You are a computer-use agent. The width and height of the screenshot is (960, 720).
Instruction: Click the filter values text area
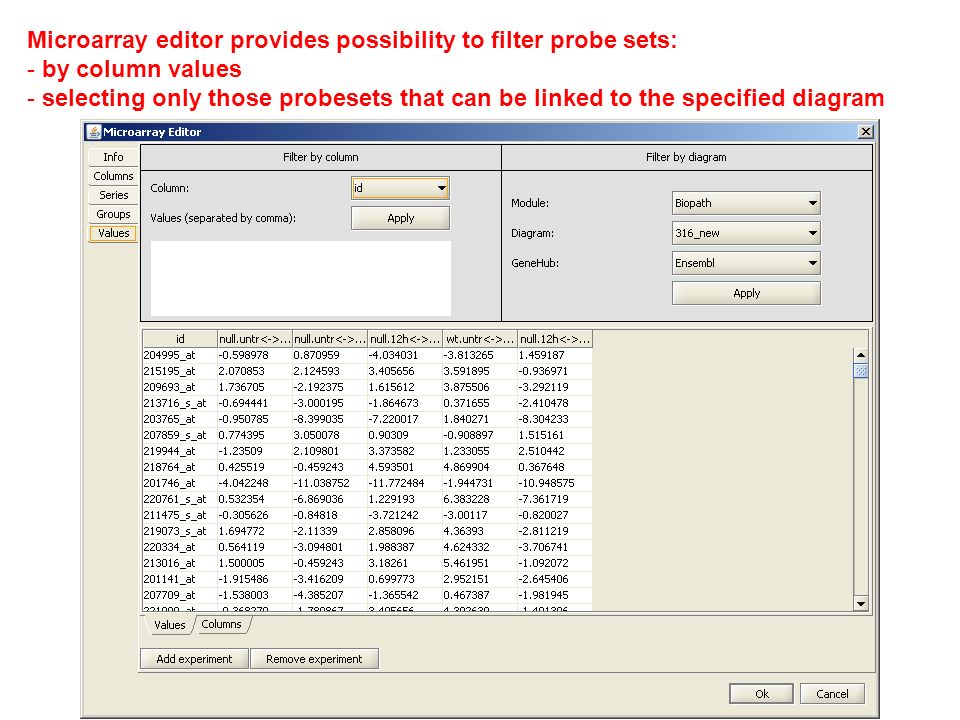pyautogui.click(x=301, y=278)
